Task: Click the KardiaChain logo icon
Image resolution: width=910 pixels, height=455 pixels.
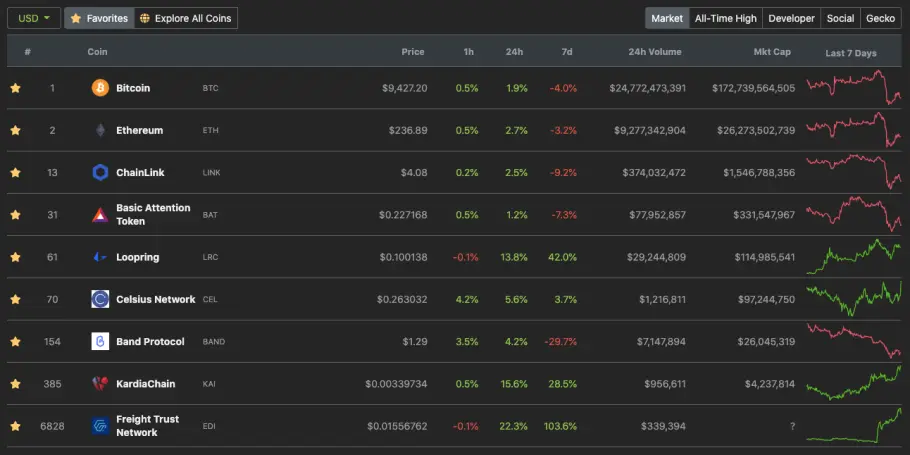Action: click(100, 384)
